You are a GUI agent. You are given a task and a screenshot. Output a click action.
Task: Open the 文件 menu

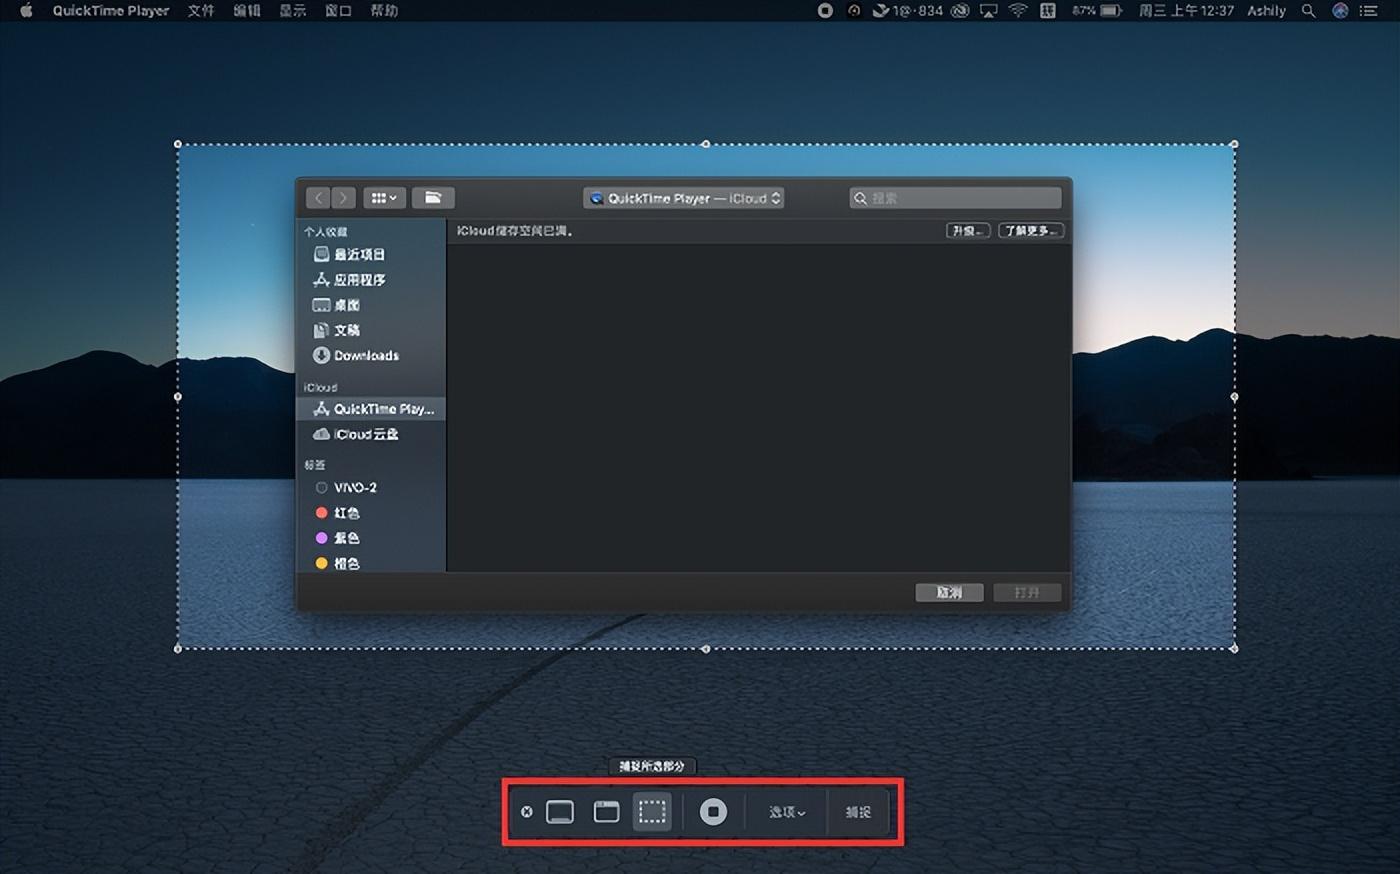(201, 10)
